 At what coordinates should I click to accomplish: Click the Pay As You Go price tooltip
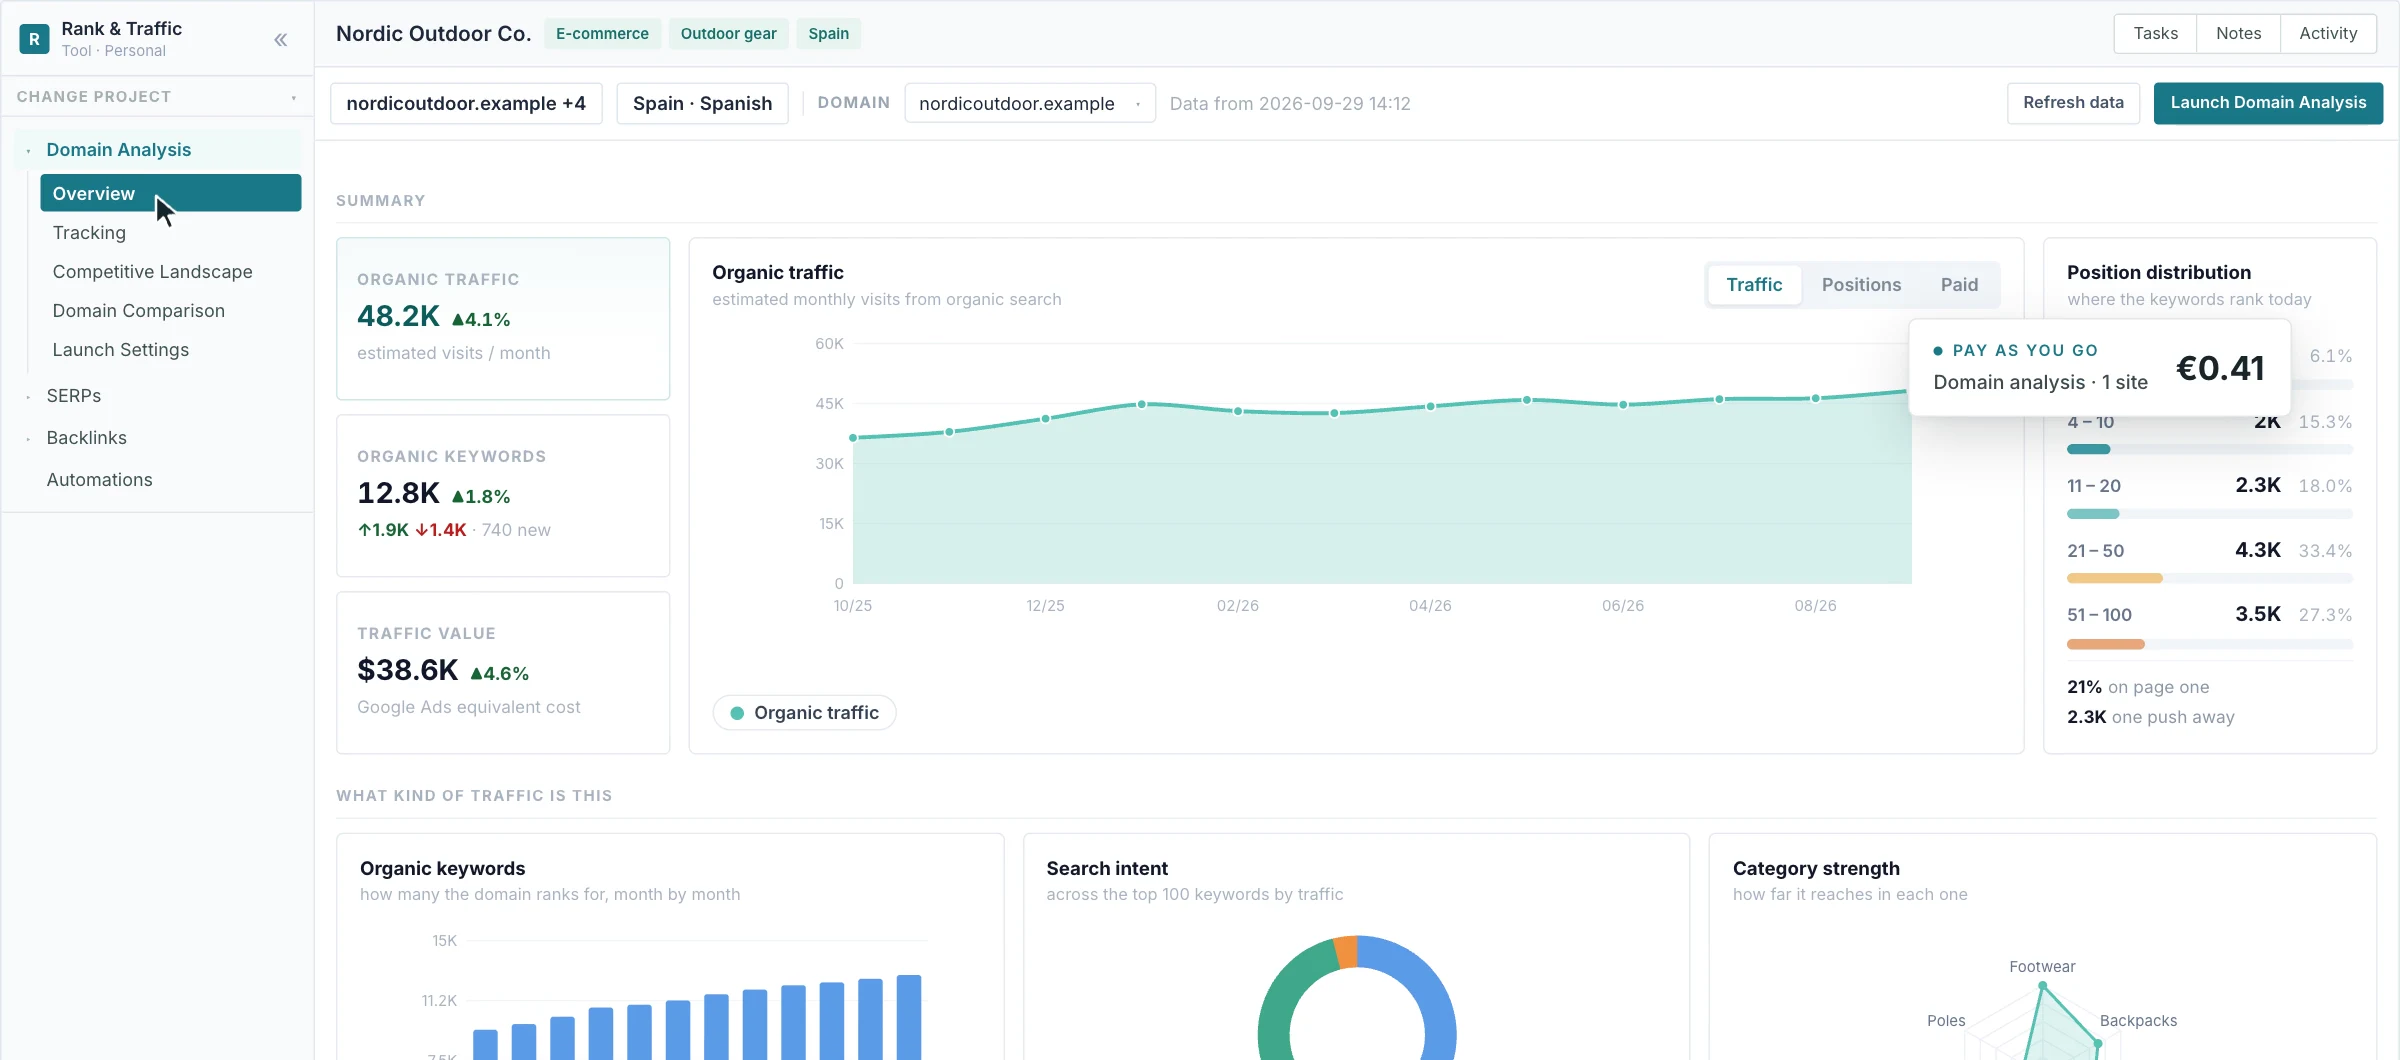(x=2099, y=367)
